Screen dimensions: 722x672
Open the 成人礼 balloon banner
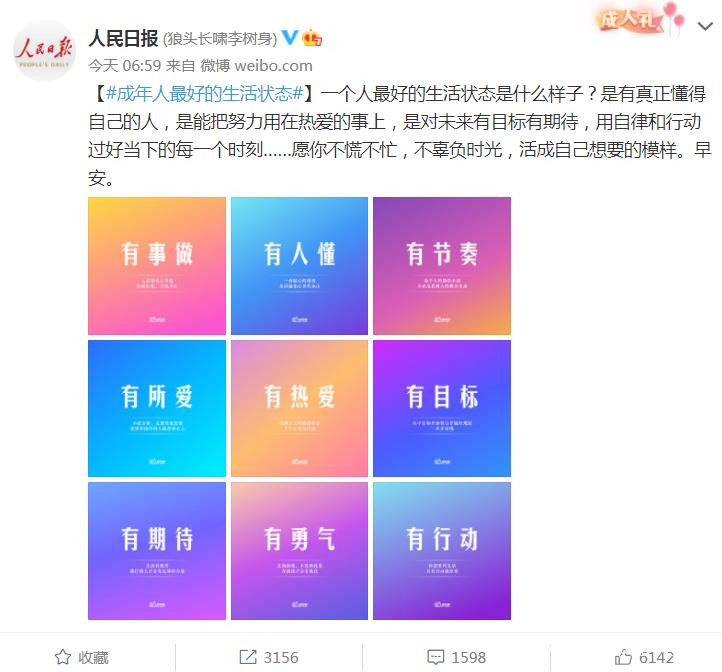click(x=641, y=18)
